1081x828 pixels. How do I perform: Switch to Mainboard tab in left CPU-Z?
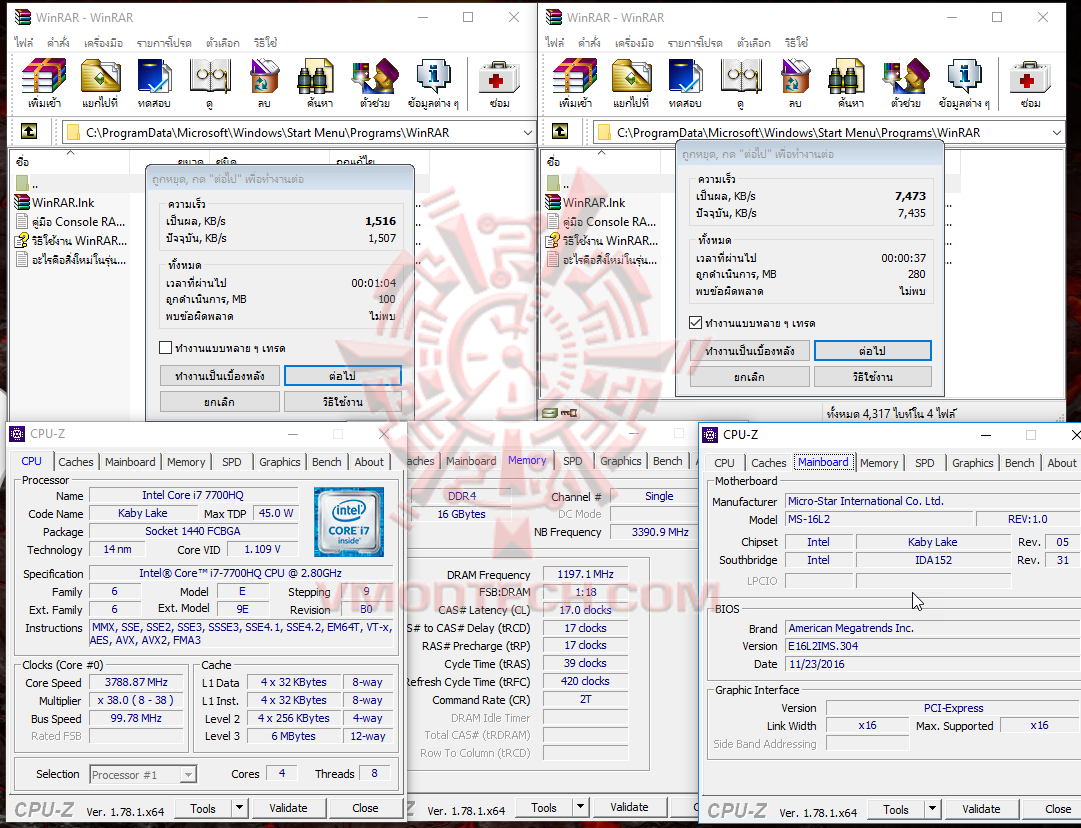click(130, 462)
